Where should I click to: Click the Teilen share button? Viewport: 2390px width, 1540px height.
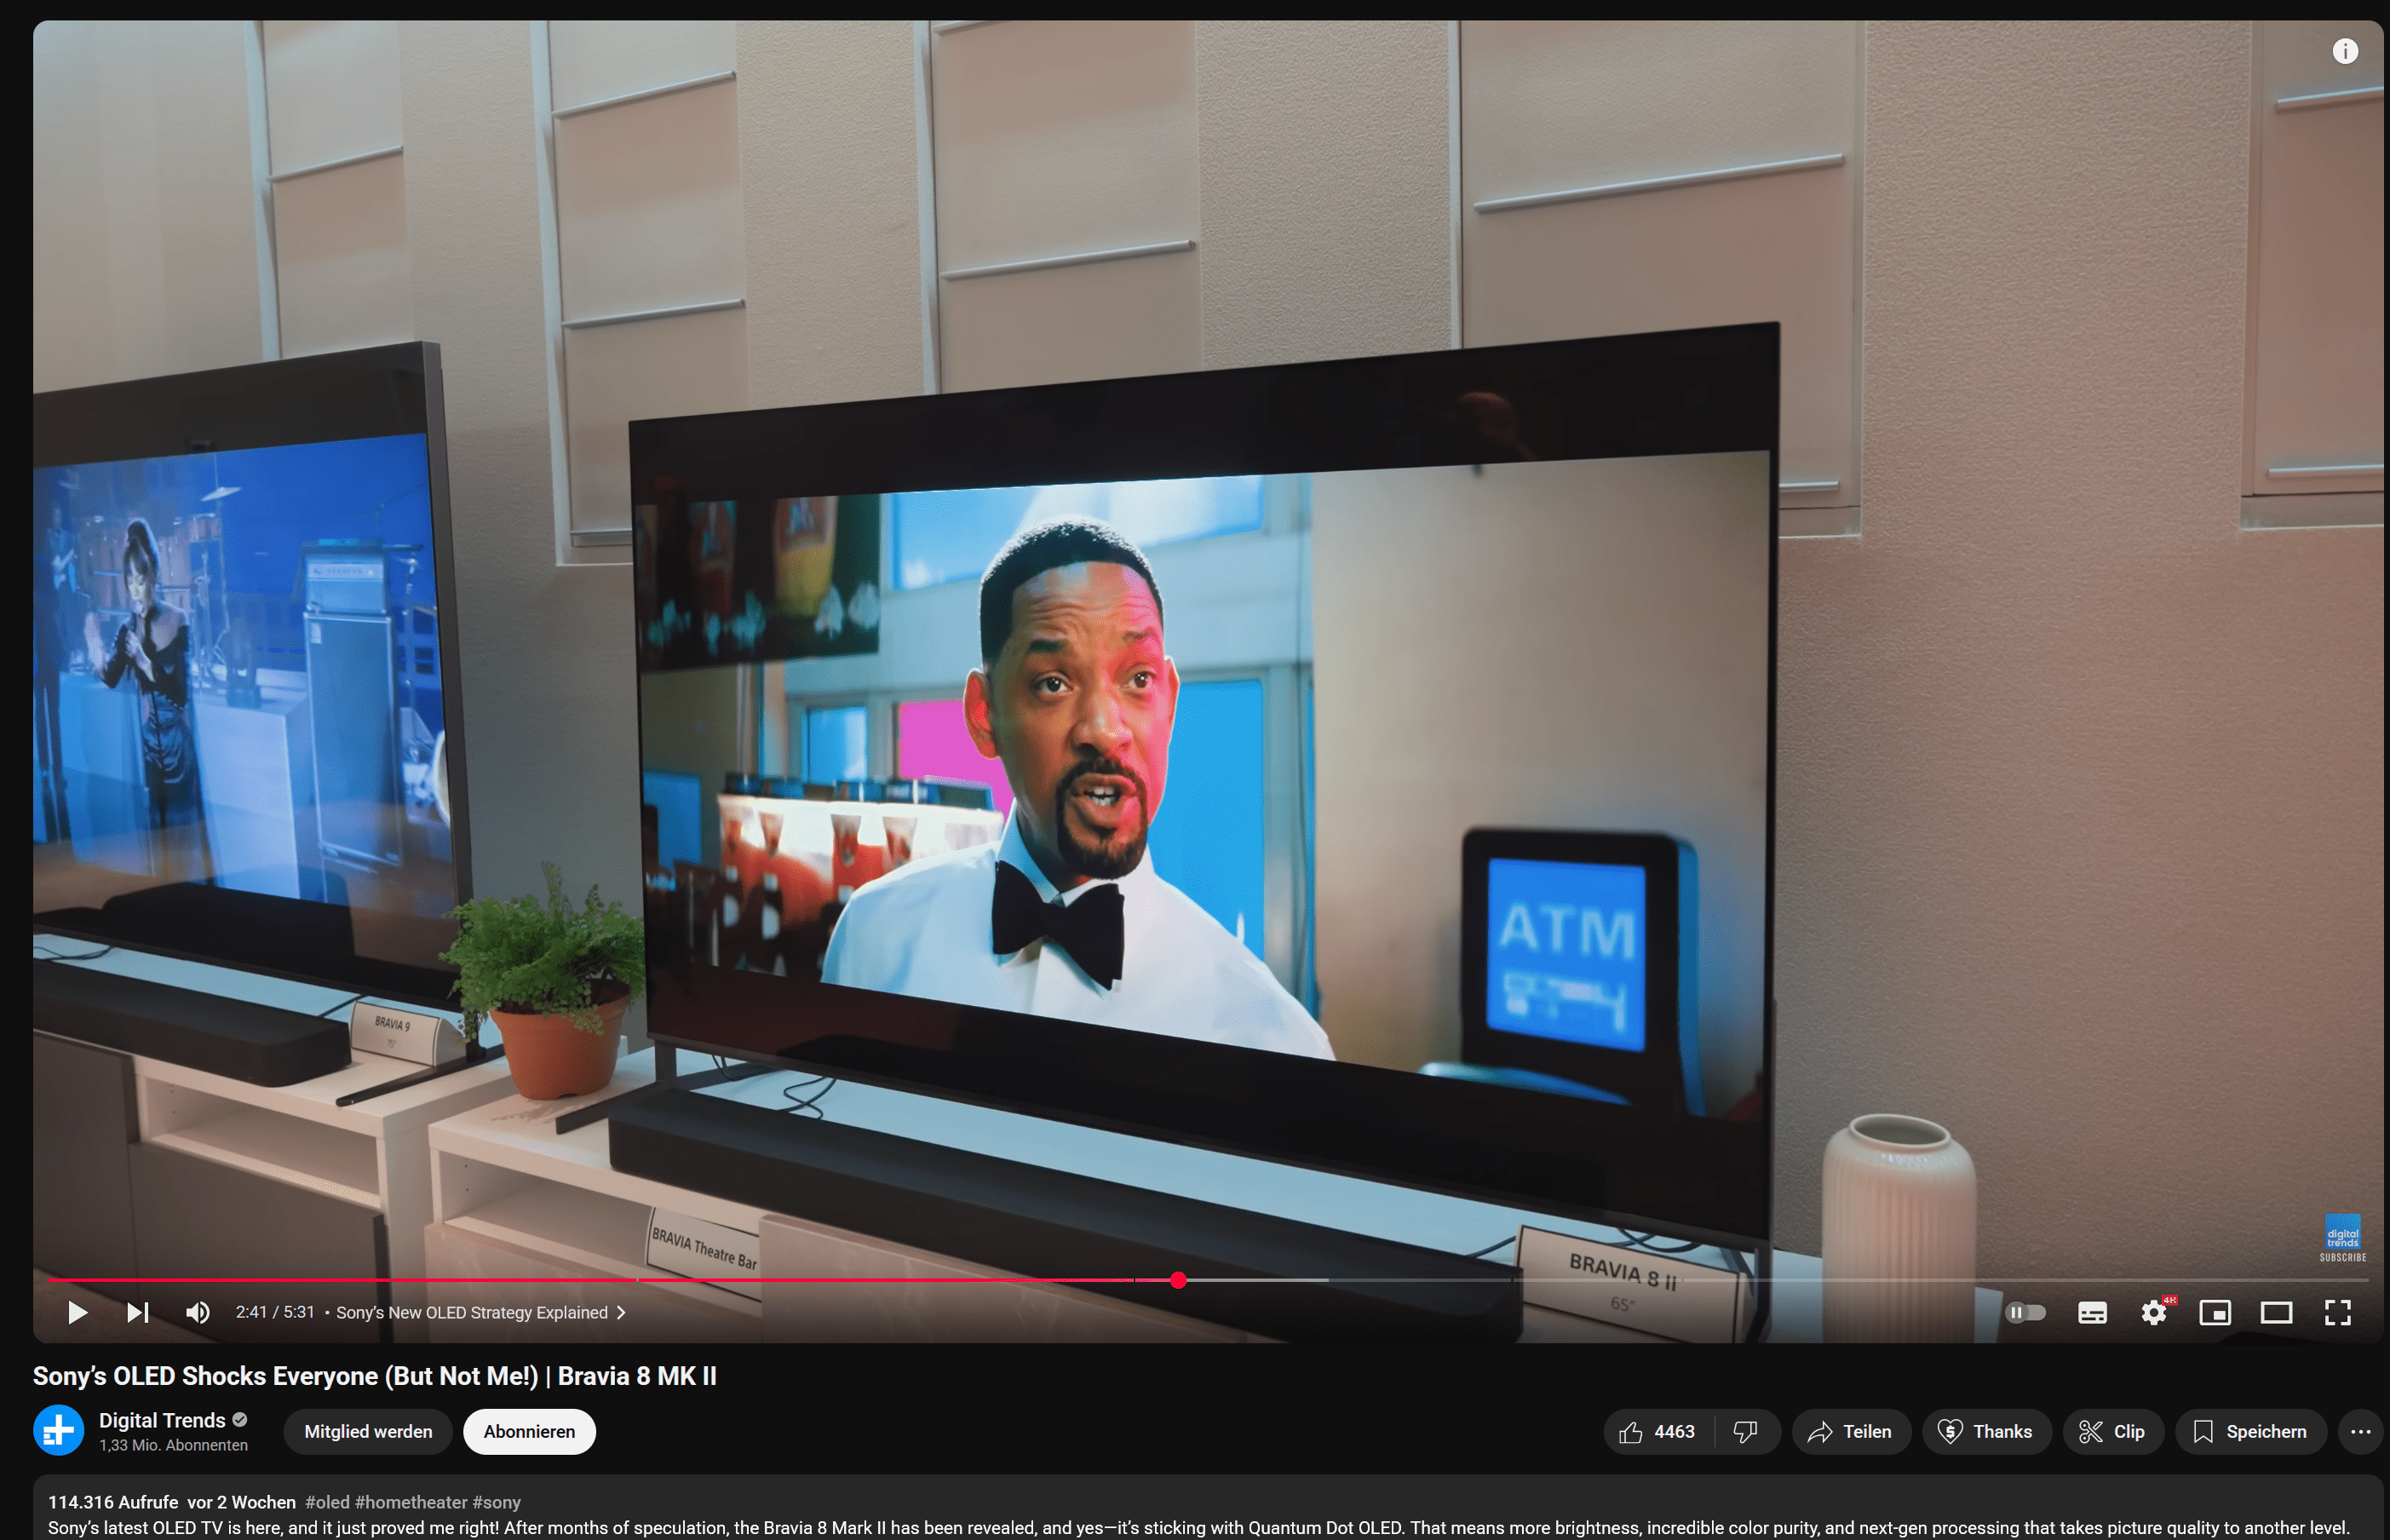(1851, 1431)
